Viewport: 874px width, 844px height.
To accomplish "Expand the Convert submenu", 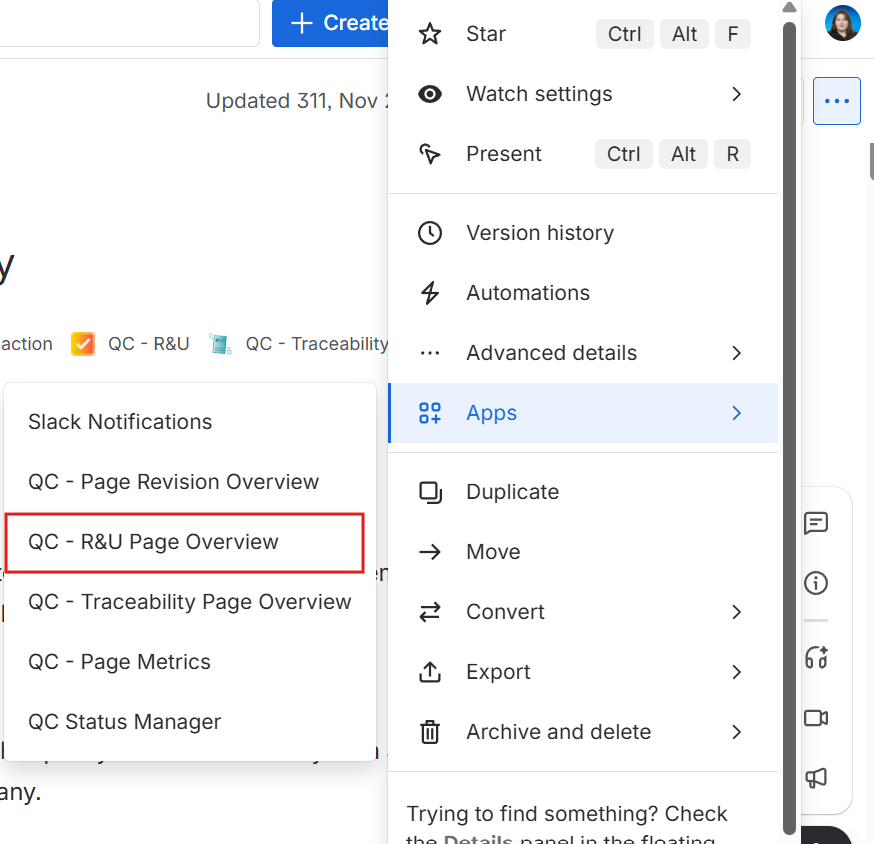I will point(736,612).
